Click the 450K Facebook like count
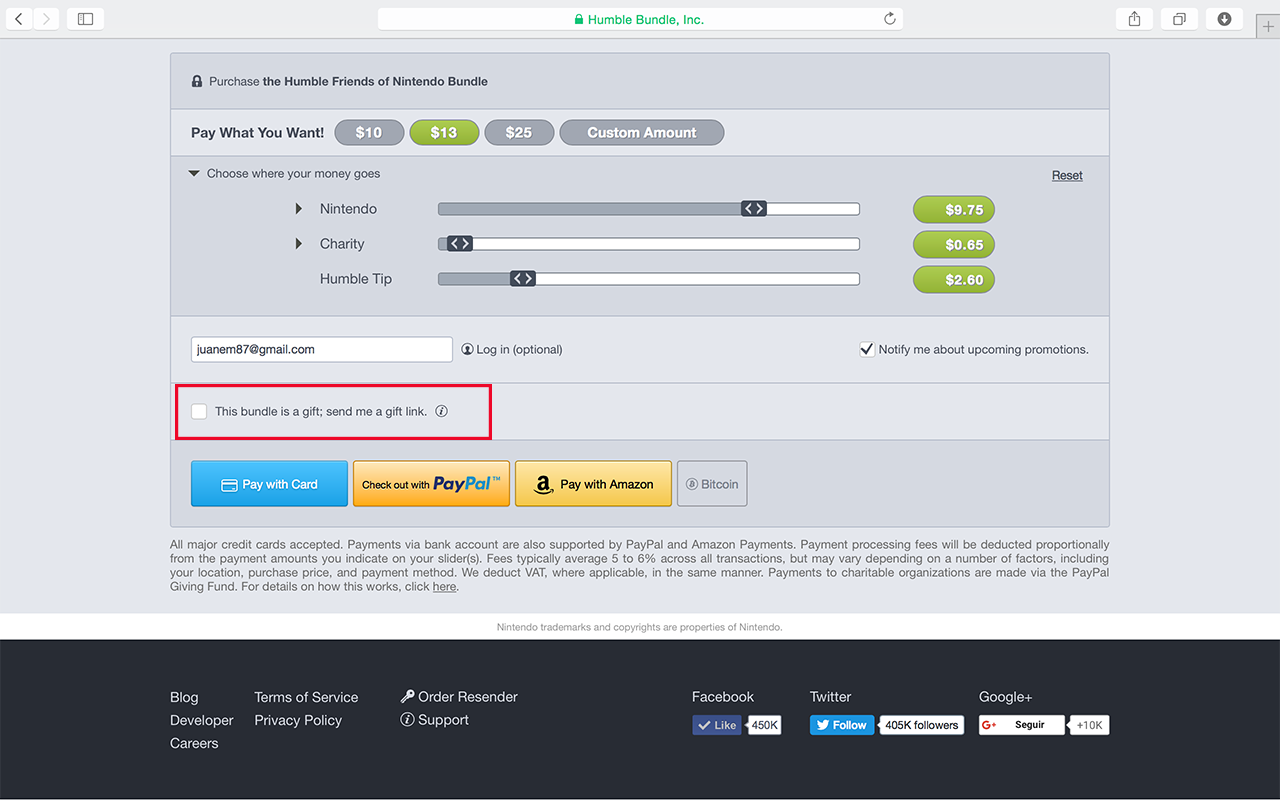 (765, 725)
